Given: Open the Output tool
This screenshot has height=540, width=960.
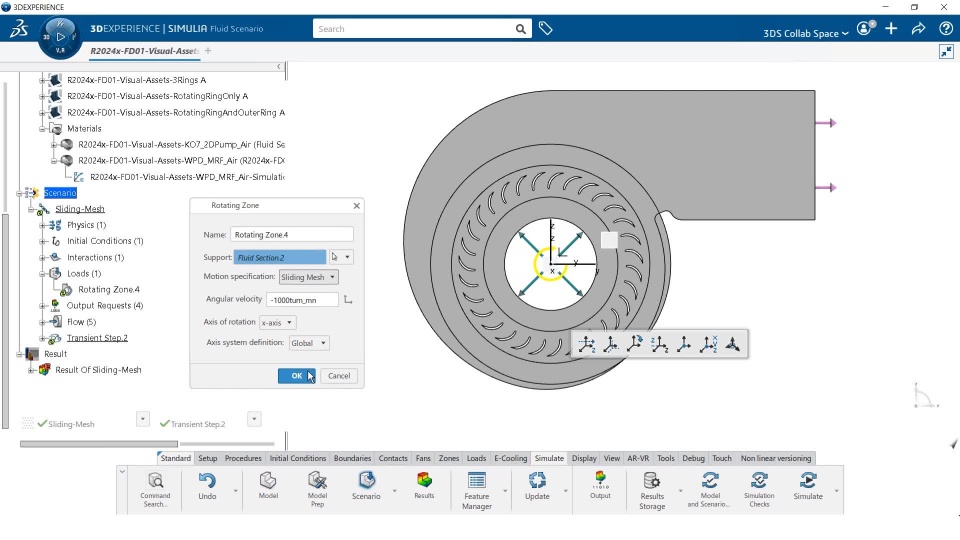Looking at the screenshot, I should click(x=600, y=486).
